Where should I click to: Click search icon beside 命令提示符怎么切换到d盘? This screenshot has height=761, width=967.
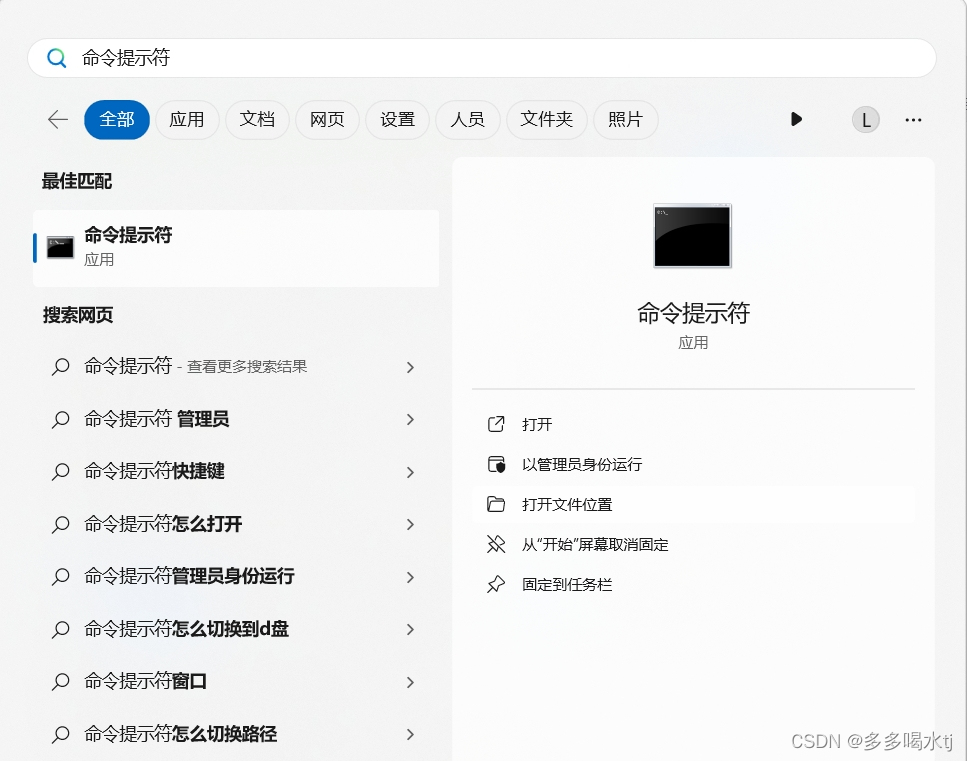(60, 629)
